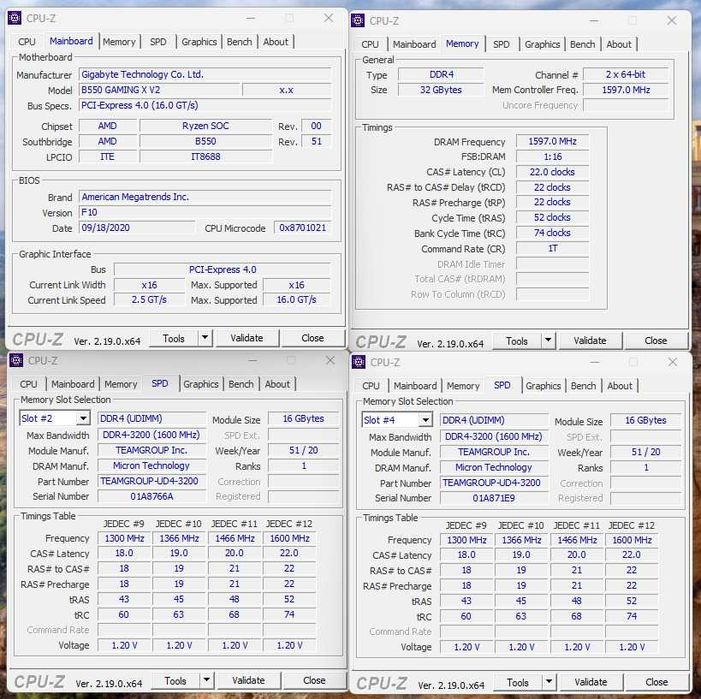The height and width of the screenshot is (699, 701).
Task: Click CPU-Z app icon in Memory window title
Action: [358, 20]
